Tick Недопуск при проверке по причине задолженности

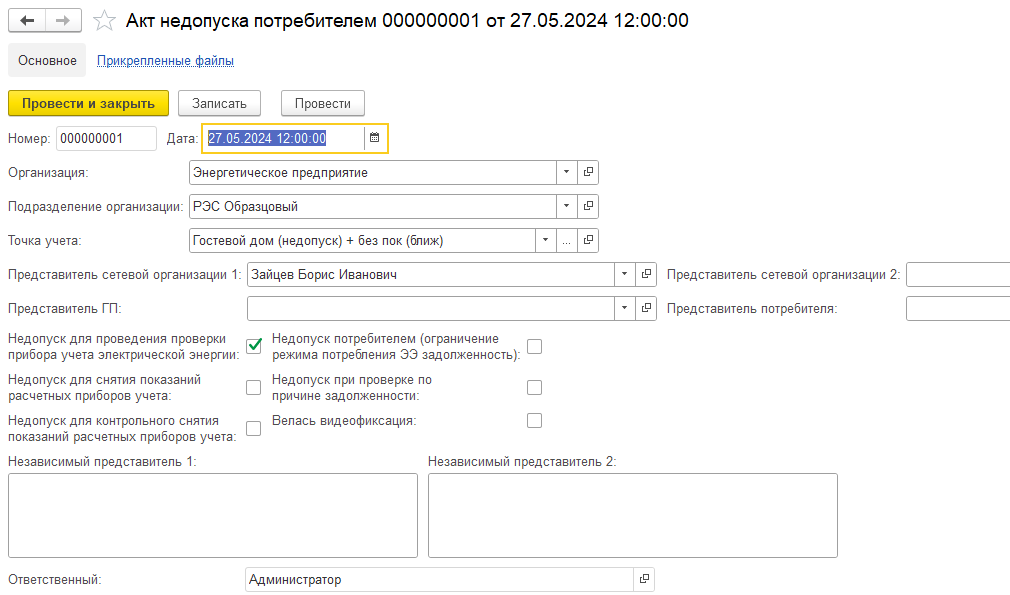tap(534, 387)
